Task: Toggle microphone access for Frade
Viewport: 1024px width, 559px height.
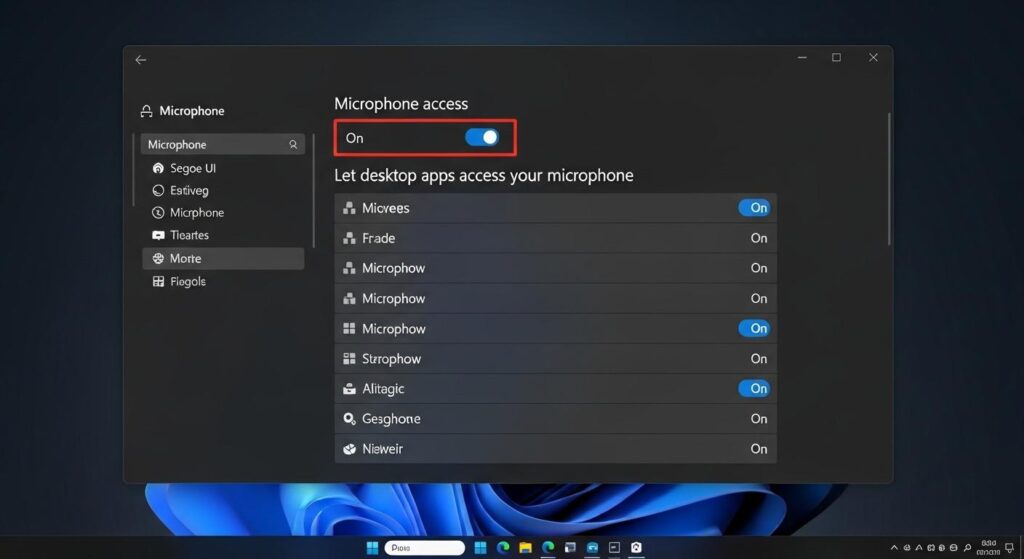Action: coord(759,238)
